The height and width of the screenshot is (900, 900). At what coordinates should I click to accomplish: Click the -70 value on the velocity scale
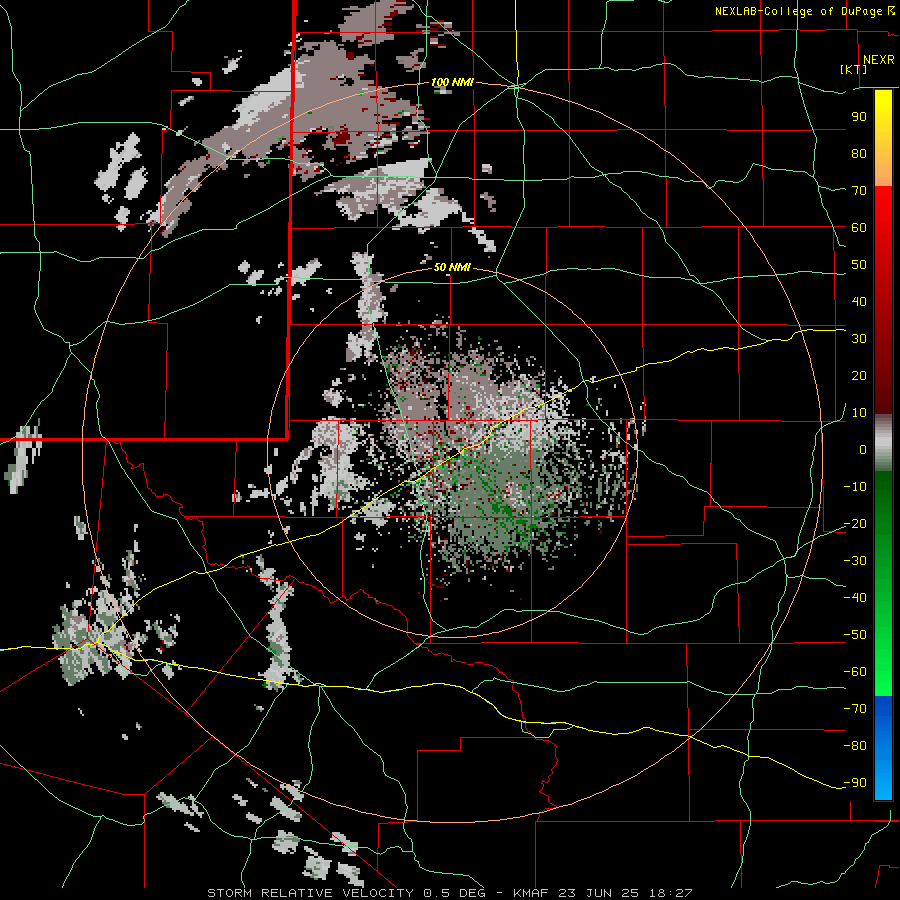tap(855, 709)
